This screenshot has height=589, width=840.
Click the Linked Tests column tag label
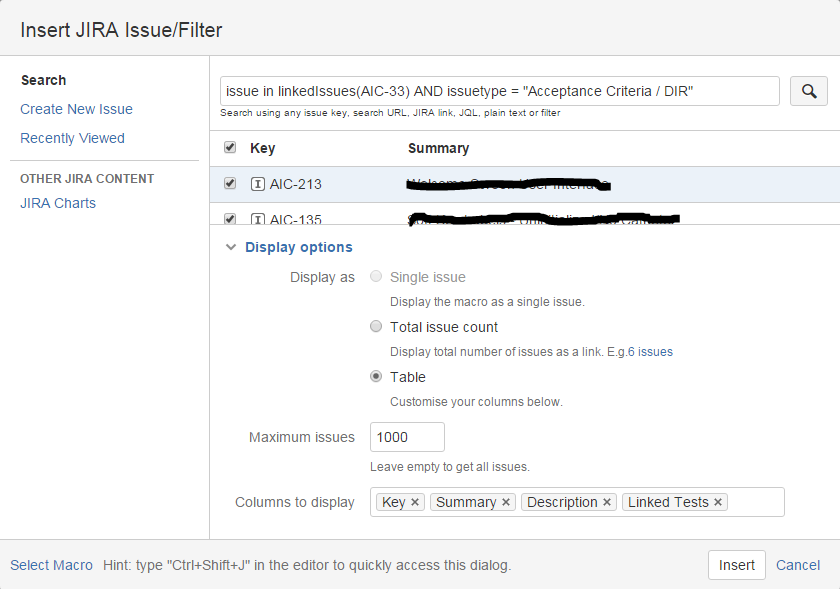pyautogui.click(x=668, y=502)
